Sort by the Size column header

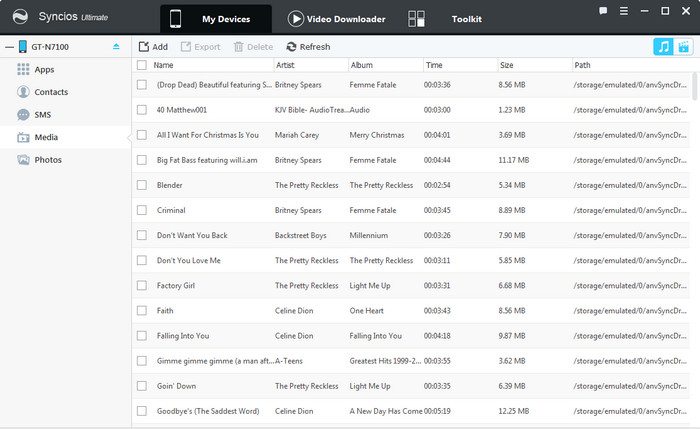tap(506, 65)
